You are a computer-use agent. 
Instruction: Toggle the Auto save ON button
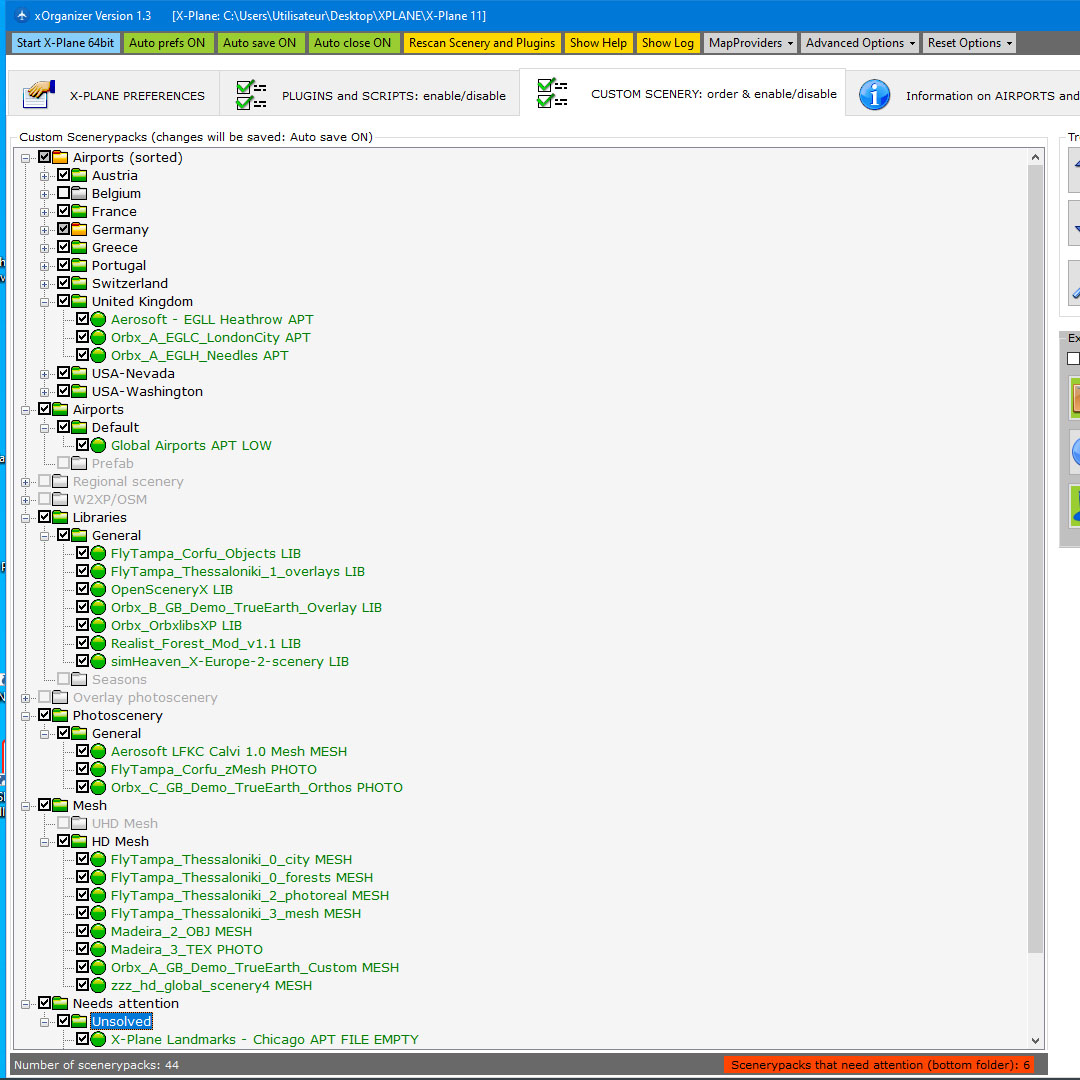260,43
